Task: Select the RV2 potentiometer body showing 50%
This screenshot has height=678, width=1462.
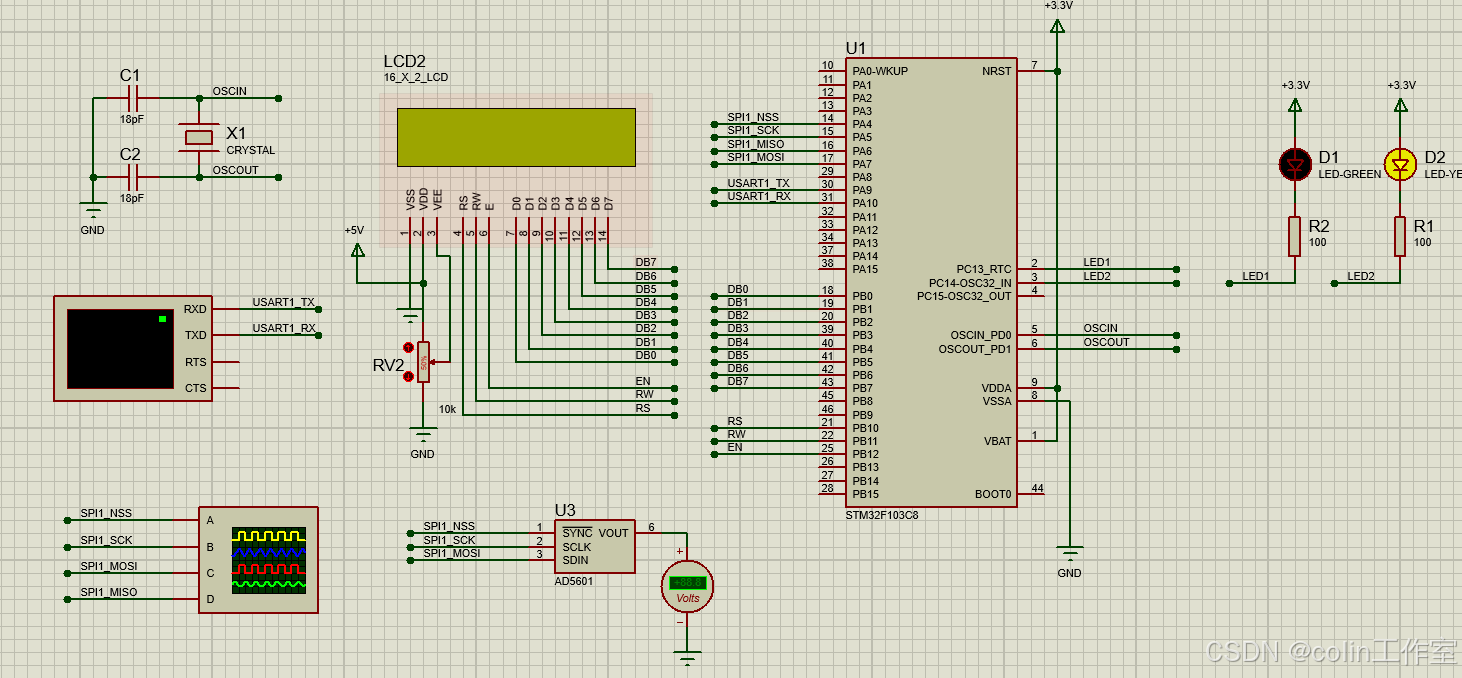Action: coord(424,362)
